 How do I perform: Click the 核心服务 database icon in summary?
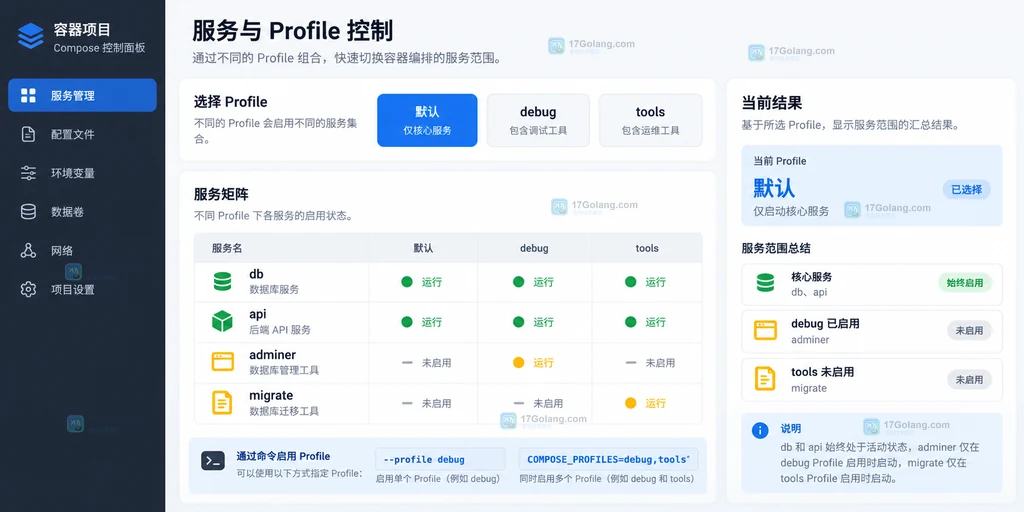pos(765,283)
